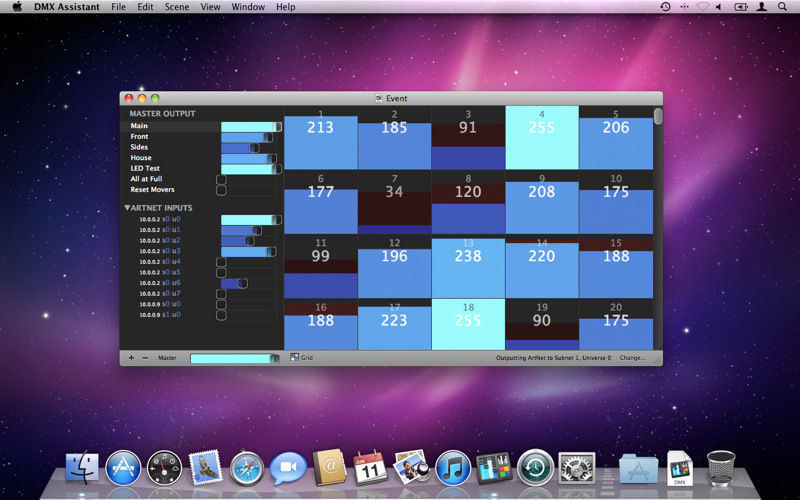Image resolution: width=800 pixels, height=500 pixels.
Task: Collapse the ARTNET INPUTS section
Action: tap(127, 208)
